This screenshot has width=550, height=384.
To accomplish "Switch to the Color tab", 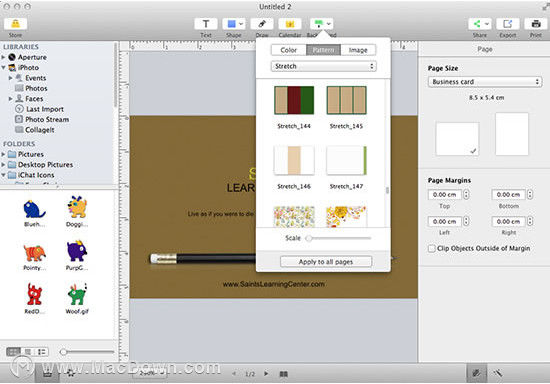I will coord(289,50).
